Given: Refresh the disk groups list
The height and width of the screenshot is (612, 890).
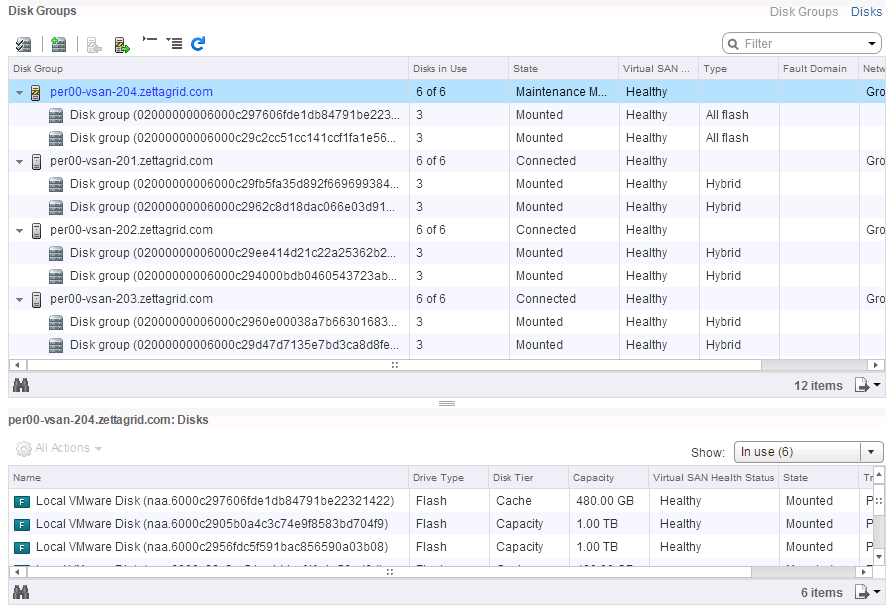Looking at the screenshot, I should pyautogui.click(x=198, y=44).
